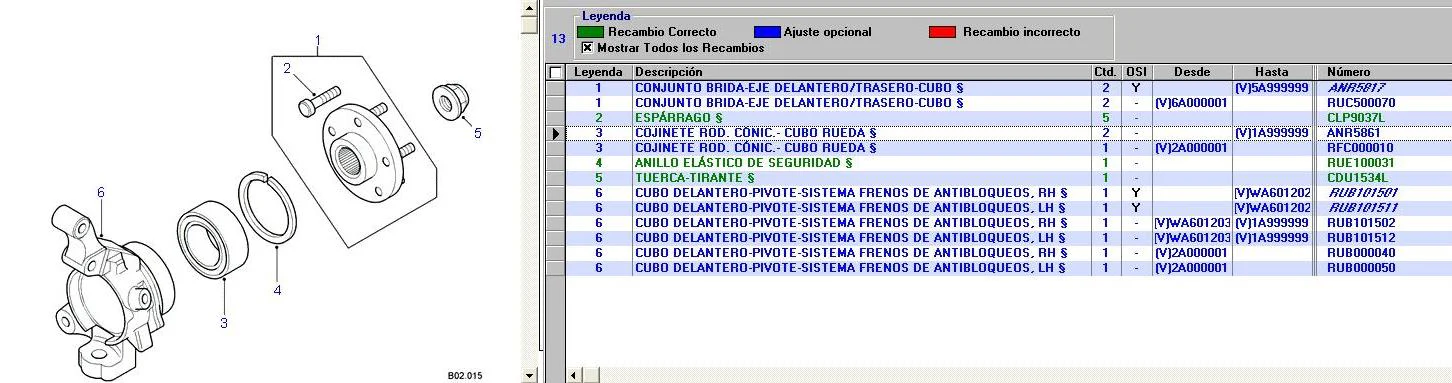Select callout number 1 in the diagram

pos(318,41)
